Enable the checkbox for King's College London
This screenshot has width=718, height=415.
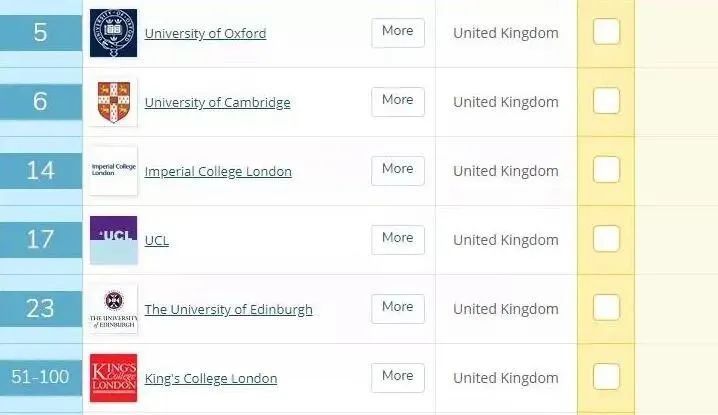click(606, 377)
